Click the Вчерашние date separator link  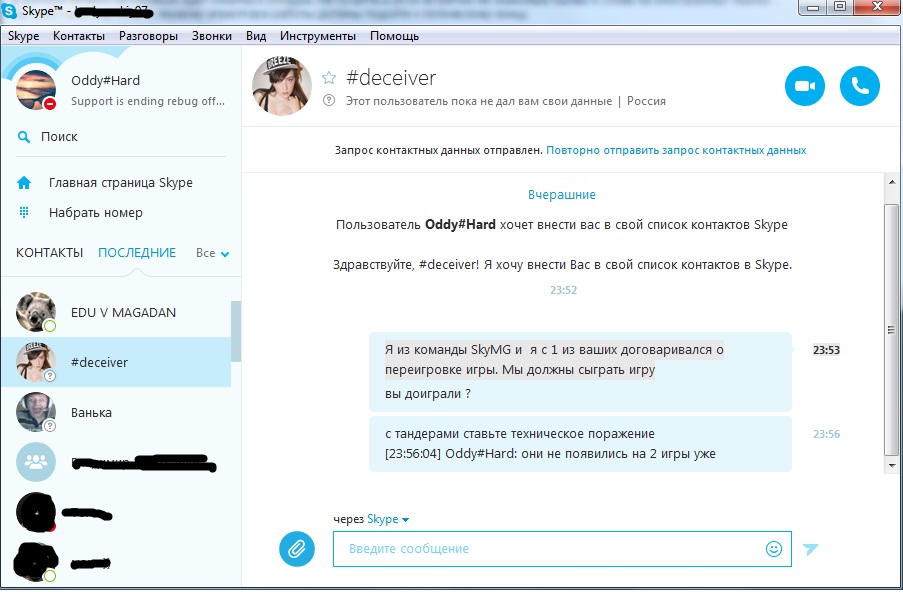pos(561,195)
